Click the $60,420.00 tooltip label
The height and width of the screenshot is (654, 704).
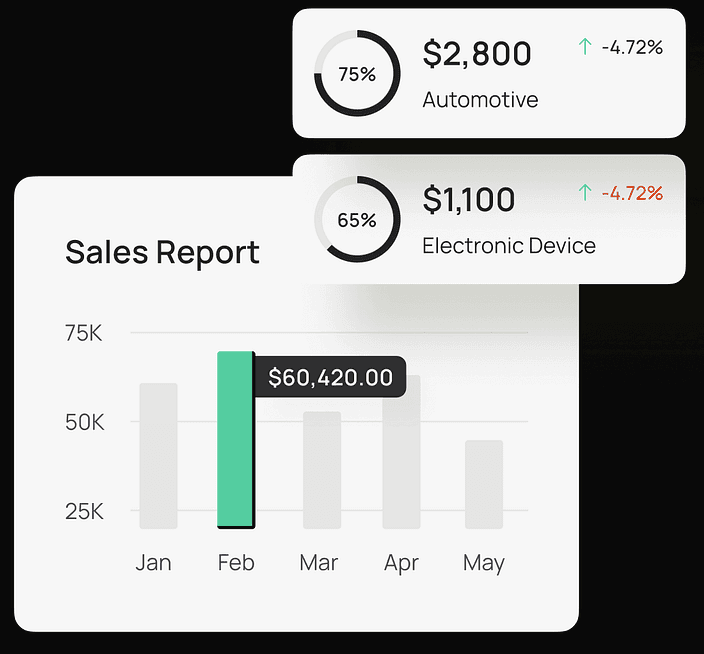(330, 378)
